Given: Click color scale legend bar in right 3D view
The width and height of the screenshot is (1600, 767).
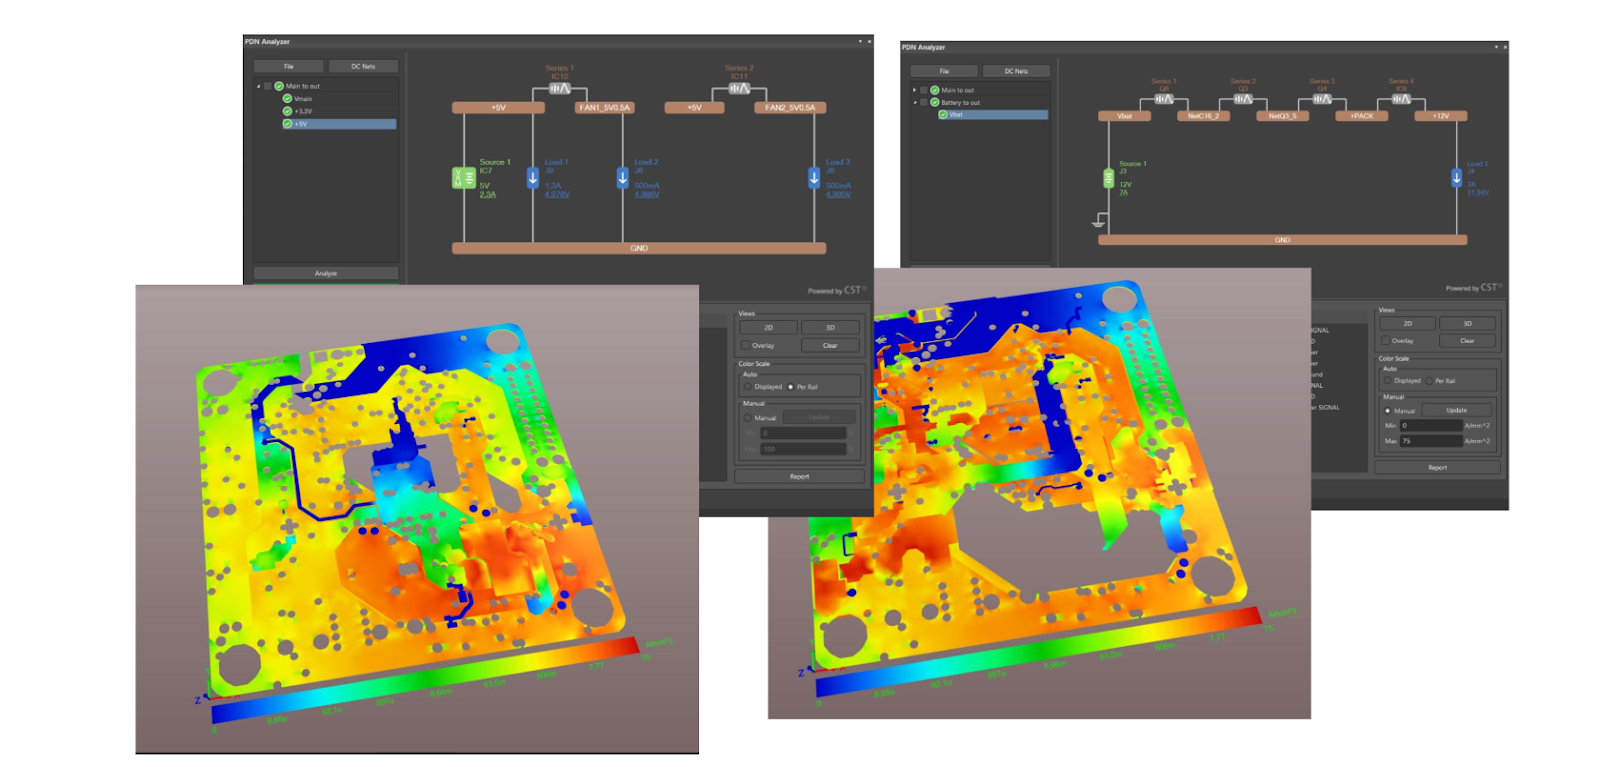Looking at the screenshot, I should tap(1039, 652).
